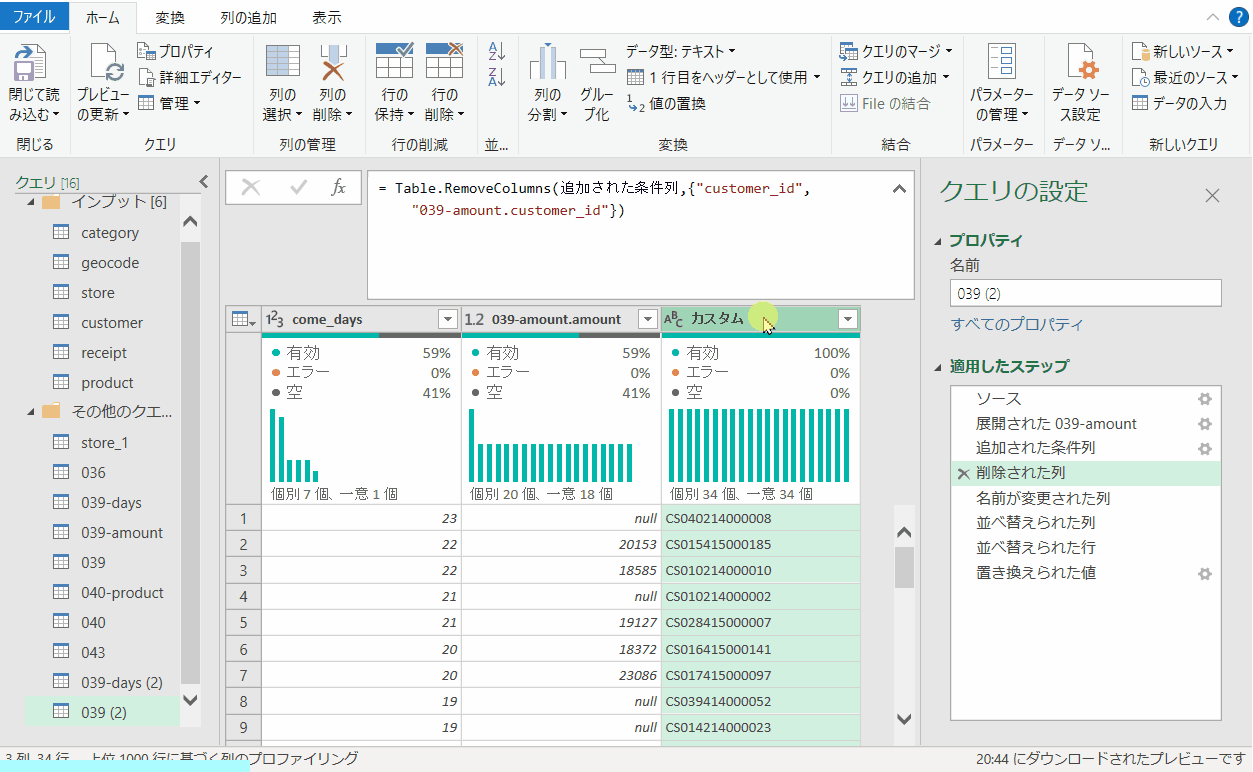Viewport: 1253px width, 772px height.
Task: Open the カスタム column filter dropdown
Action: (847, 318)
